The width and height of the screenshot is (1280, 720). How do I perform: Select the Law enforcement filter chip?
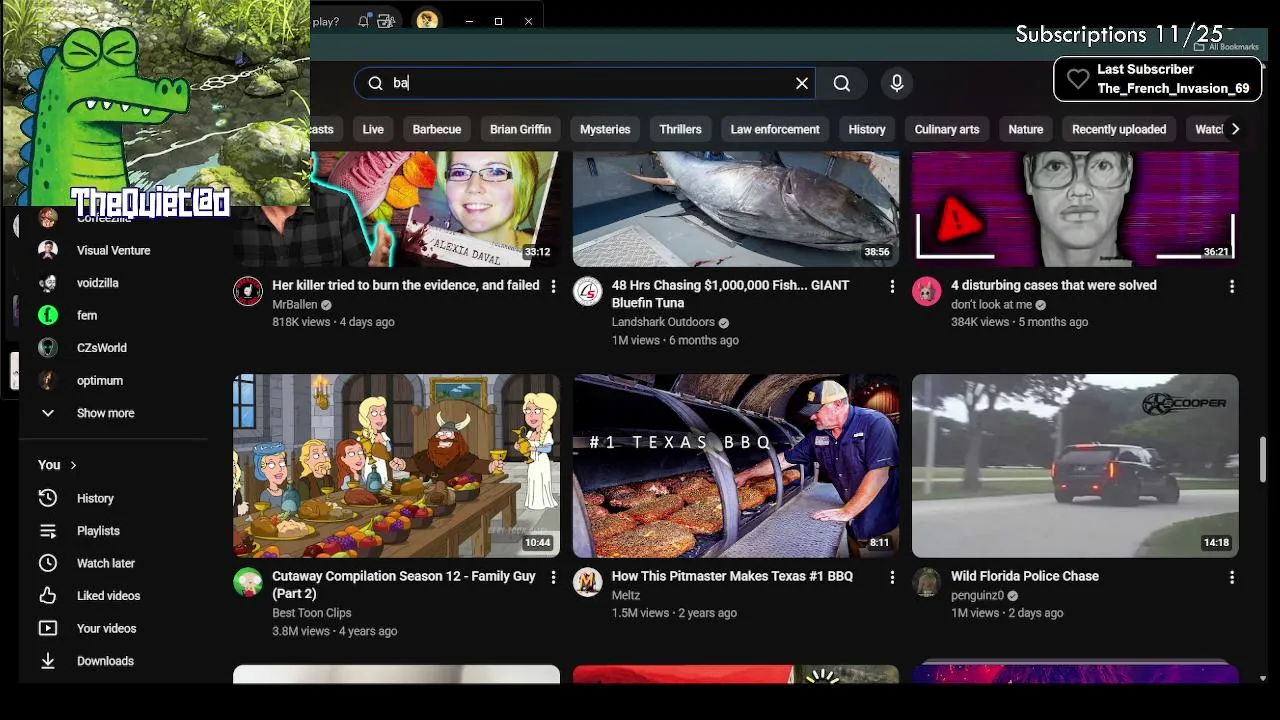click(x=775, y=129)
